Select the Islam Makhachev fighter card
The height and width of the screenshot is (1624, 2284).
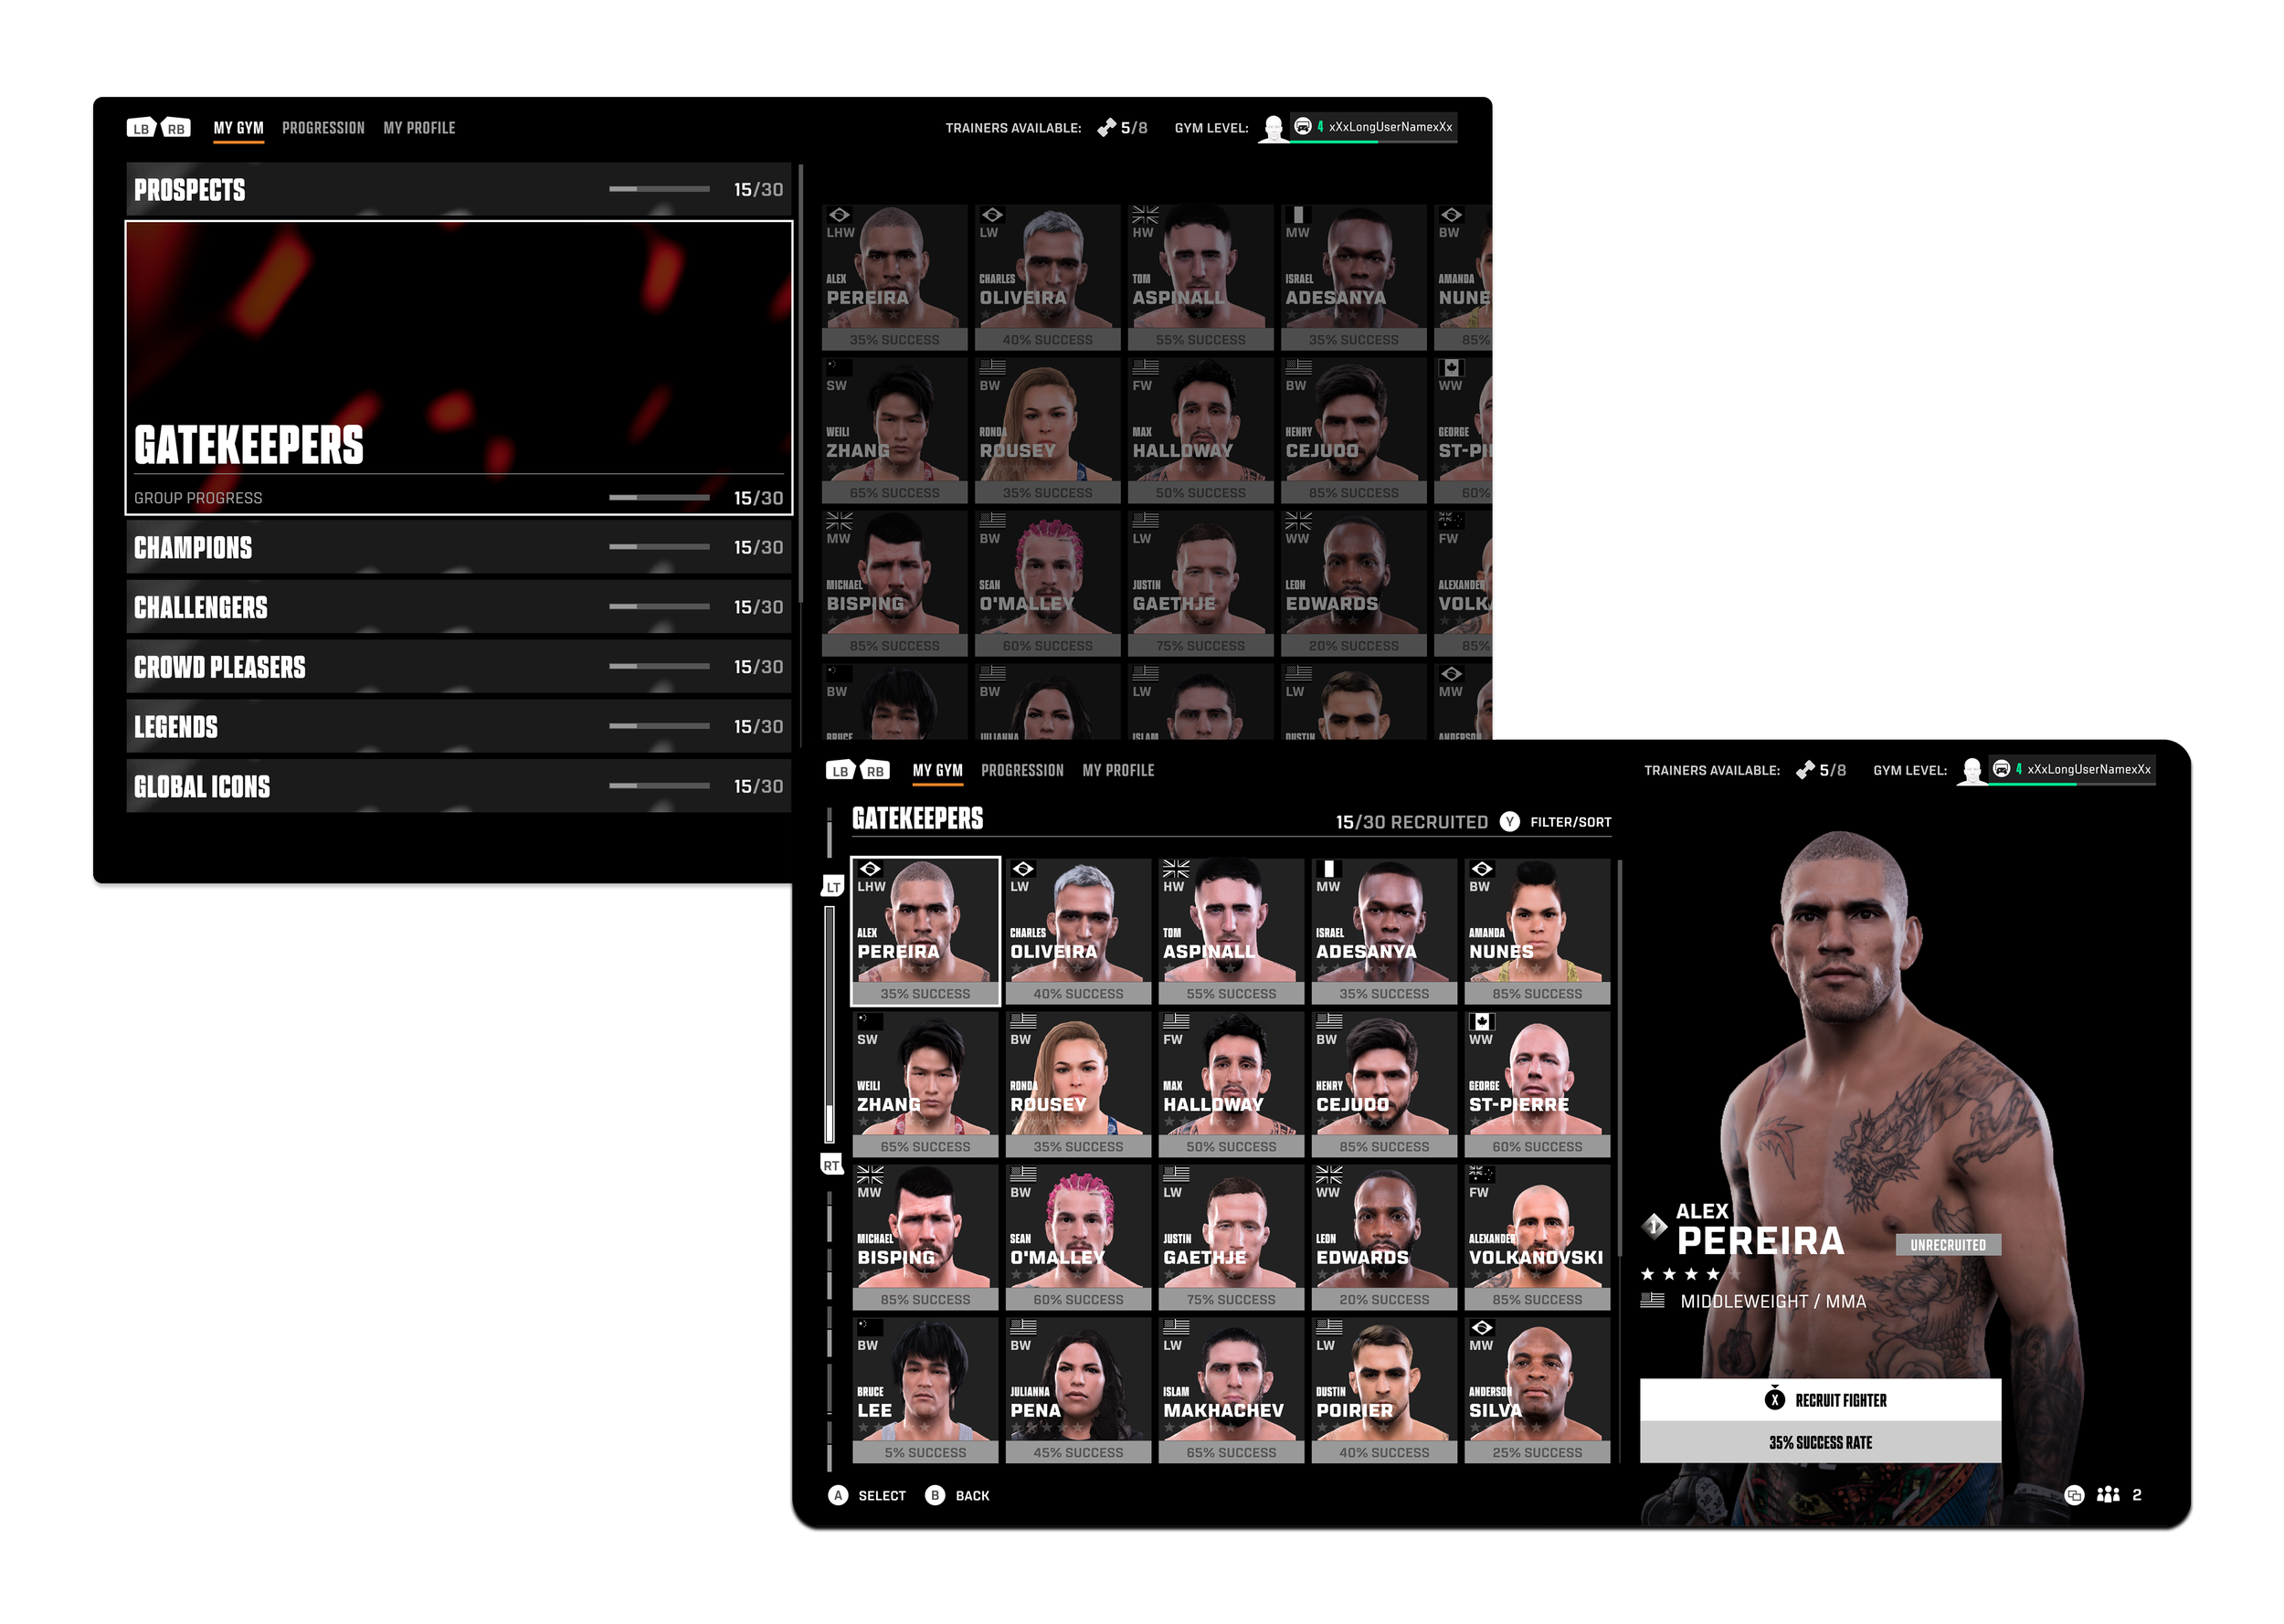click(1231, 1390)
